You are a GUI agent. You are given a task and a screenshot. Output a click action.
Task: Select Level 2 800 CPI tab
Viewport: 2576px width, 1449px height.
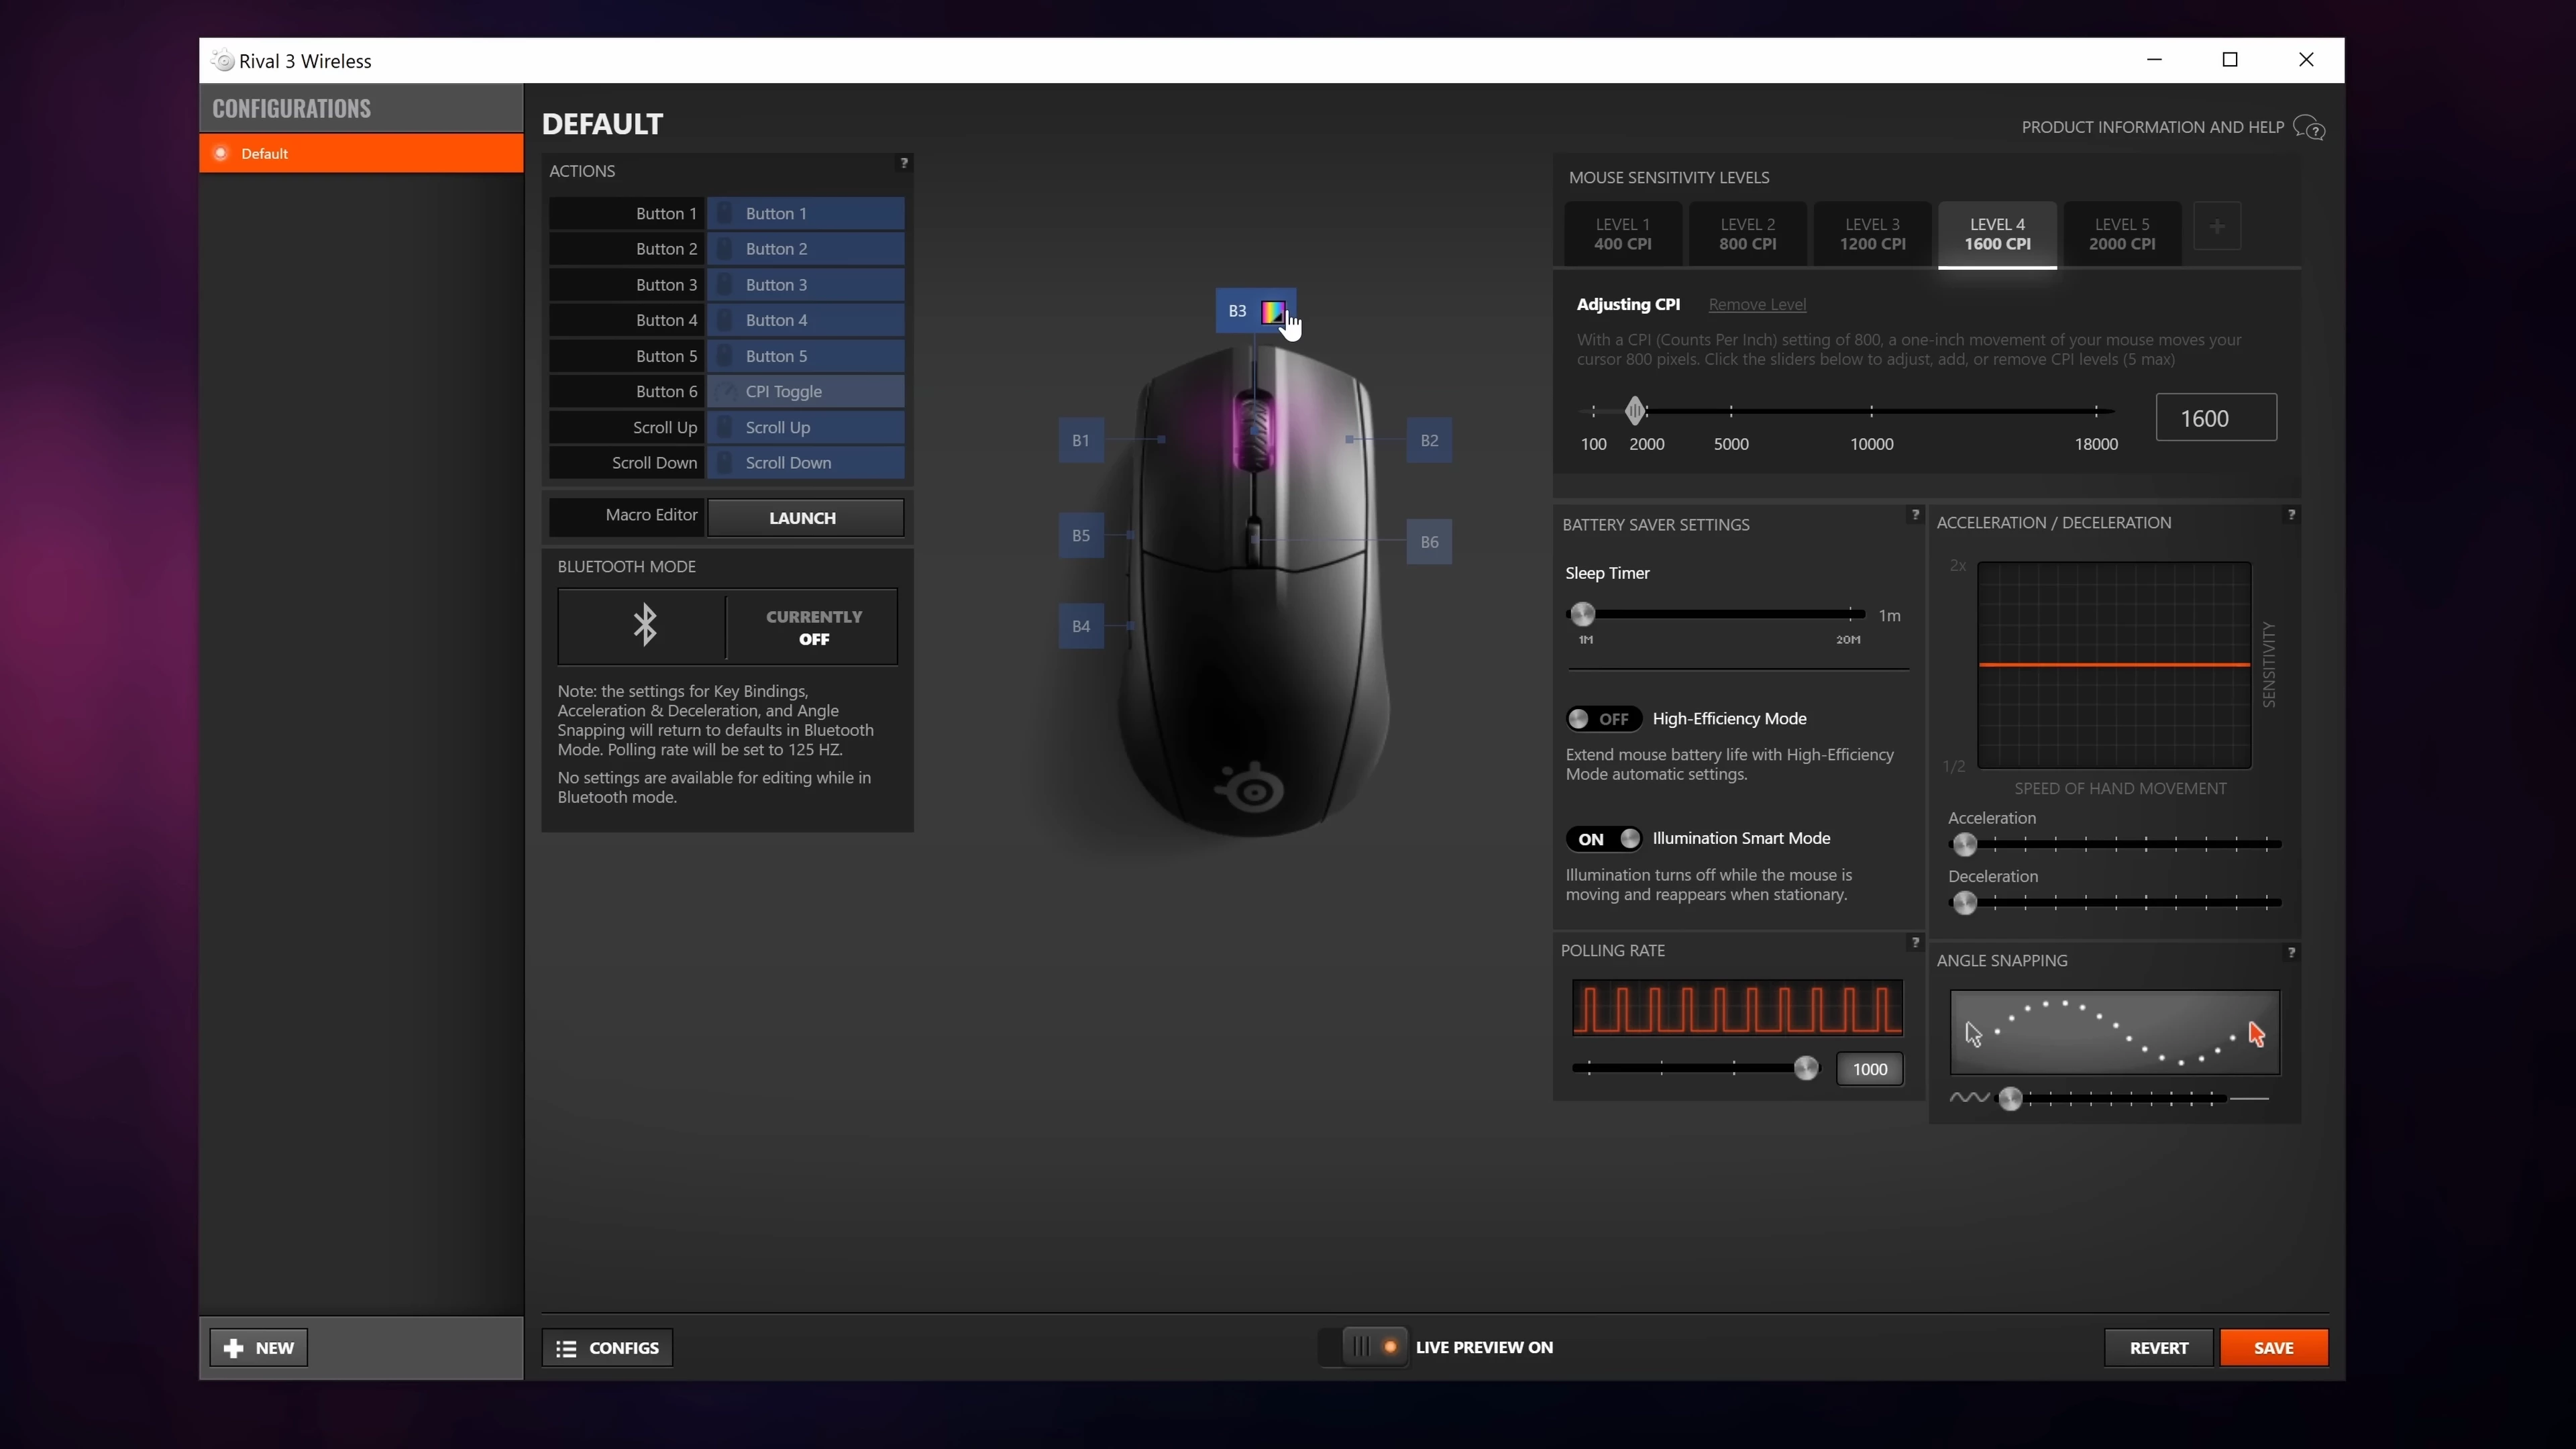tap(1747, 234)
